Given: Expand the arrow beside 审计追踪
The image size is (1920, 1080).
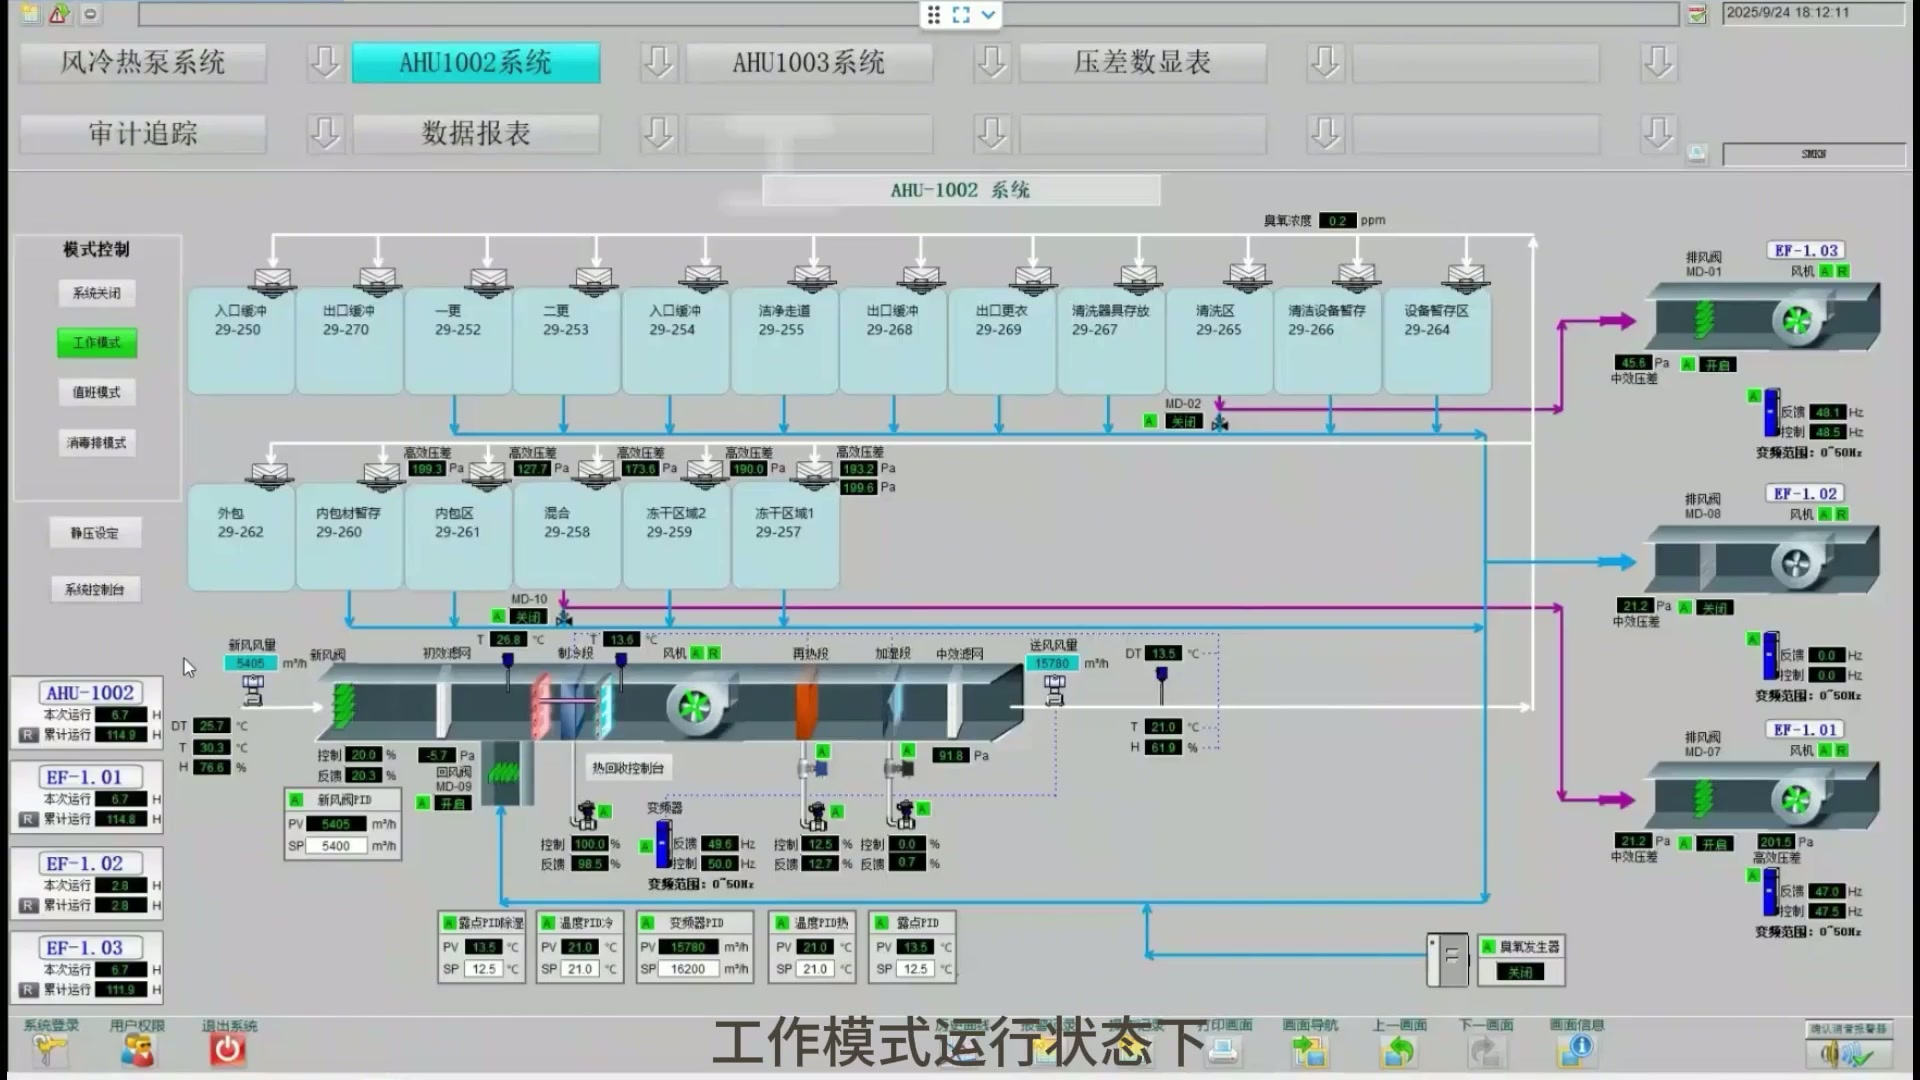Looking at the screenshot, I should 324,133.
